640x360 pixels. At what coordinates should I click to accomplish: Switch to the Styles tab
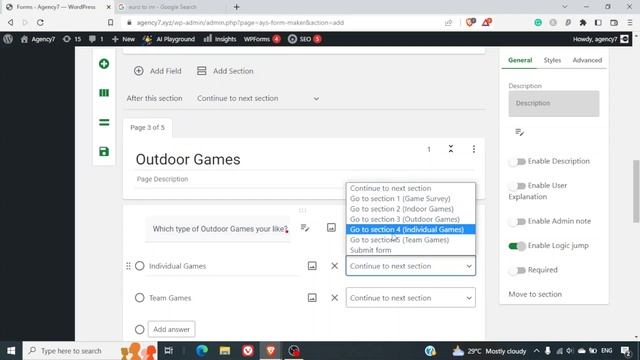pos(552,60)
